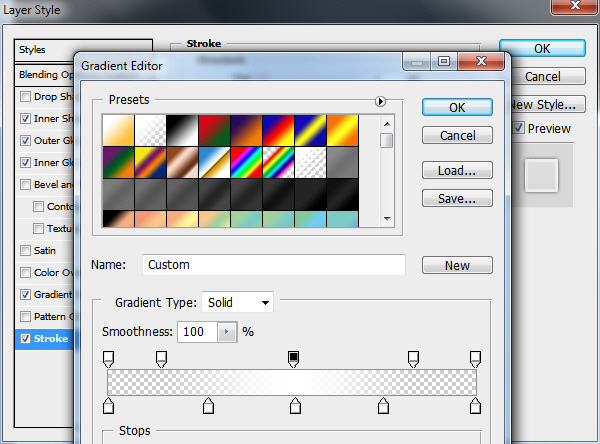Image resolution: width=600 pixels, height=444 pixels.
Task: Disable the Inner Shadow checkbox
Action: point(25,118)
